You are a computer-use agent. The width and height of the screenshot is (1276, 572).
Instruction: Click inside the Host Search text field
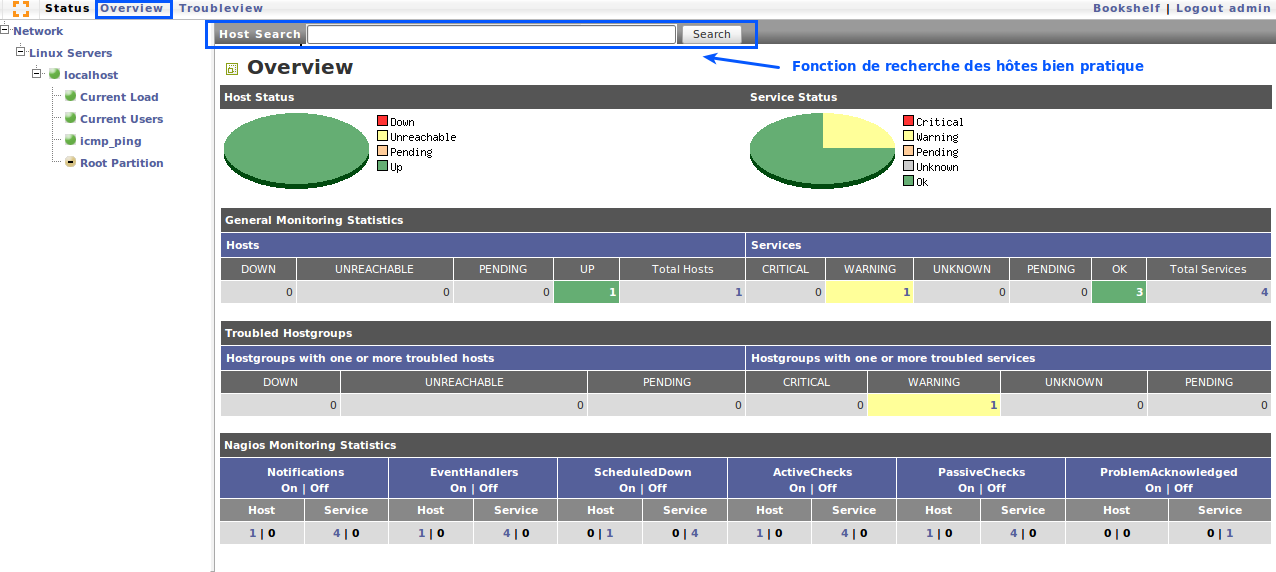491,34
